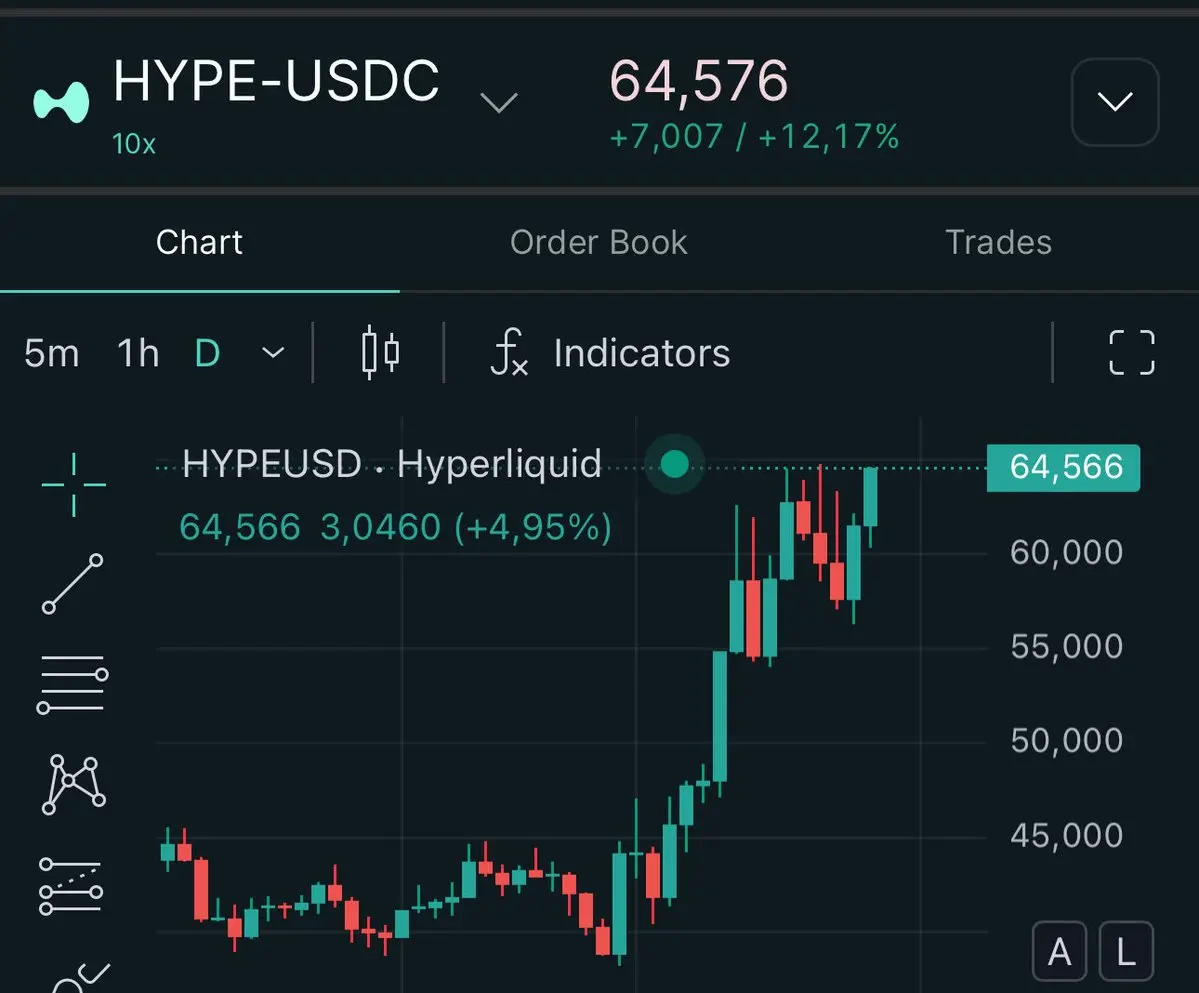Open the timeframe dropdown arrow next to D
Image resolution: width=1199 pixels, height=993 pixels.
[x=273, y=352]
